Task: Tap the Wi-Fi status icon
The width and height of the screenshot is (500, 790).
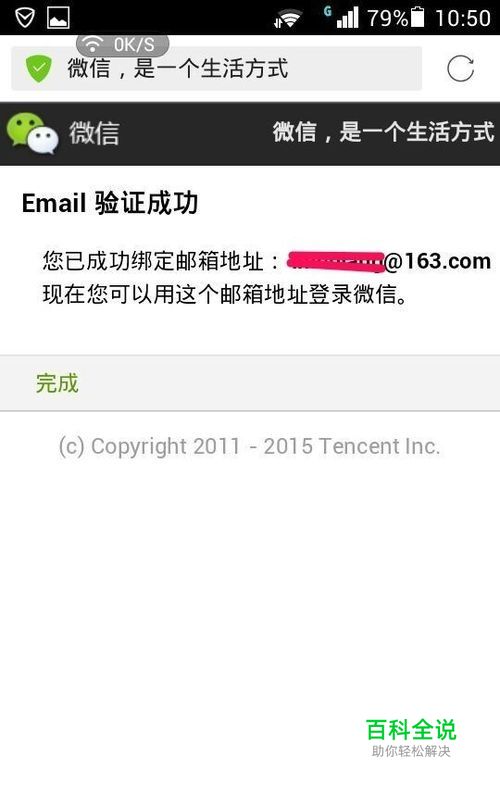Action: (287, 19)
